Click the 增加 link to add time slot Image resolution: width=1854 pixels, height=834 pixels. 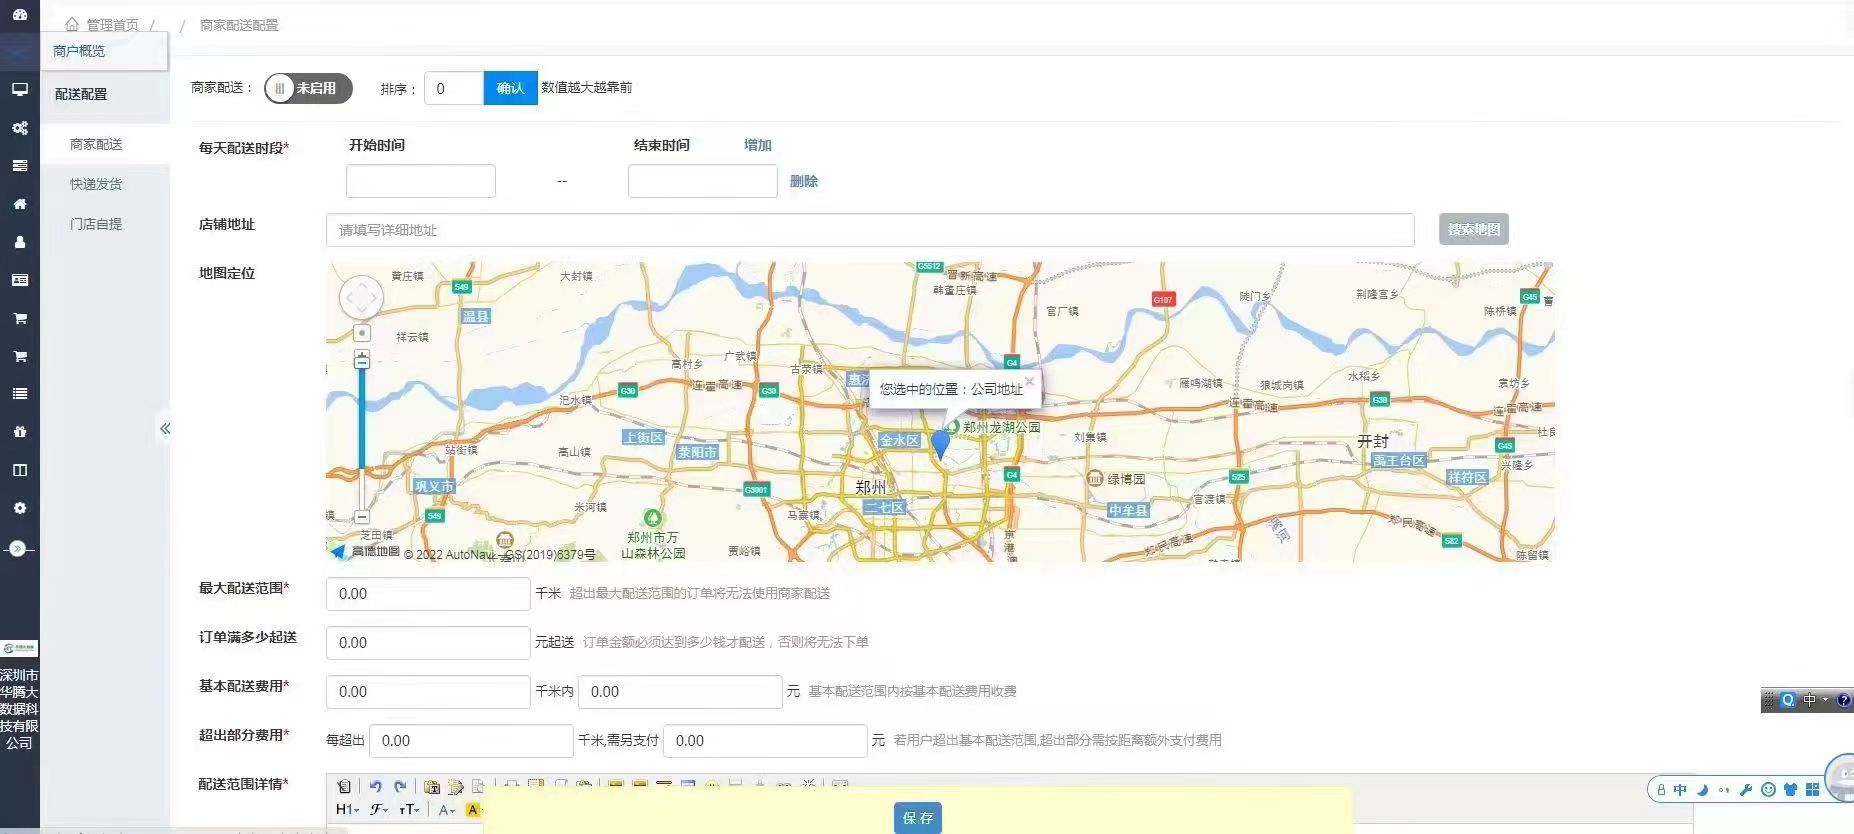tap(757, 145)
